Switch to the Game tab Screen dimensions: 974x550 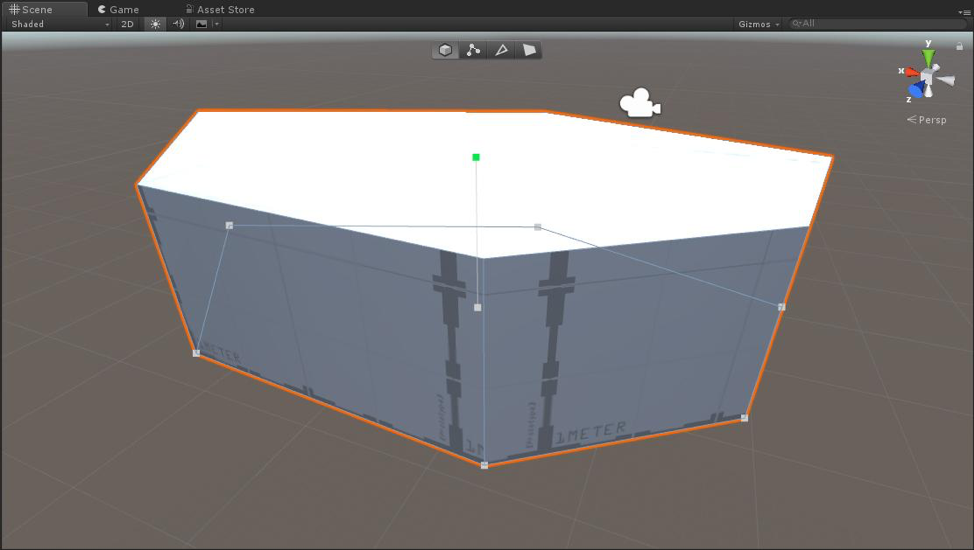click(118, 9)
